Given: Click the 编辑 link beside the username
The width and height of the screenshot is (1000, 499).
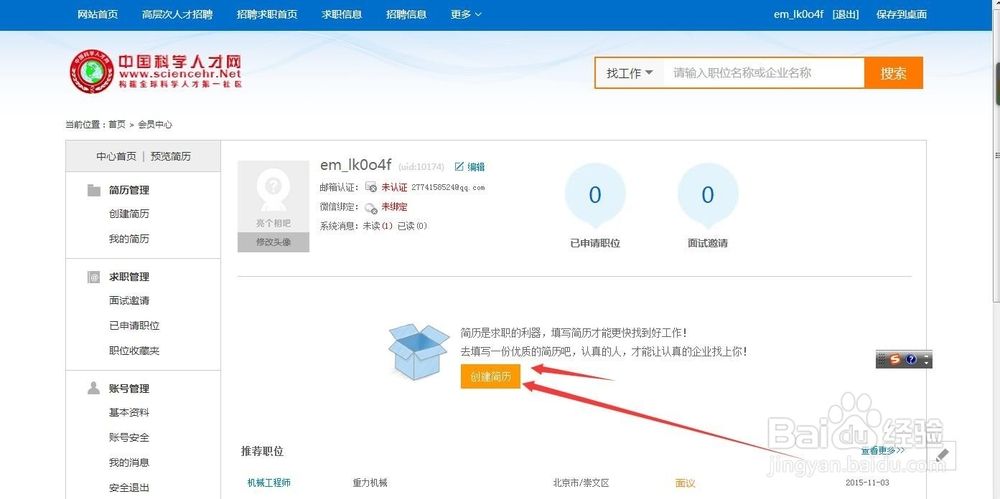Looking at the screenshot, I should (x=476, y=167).
